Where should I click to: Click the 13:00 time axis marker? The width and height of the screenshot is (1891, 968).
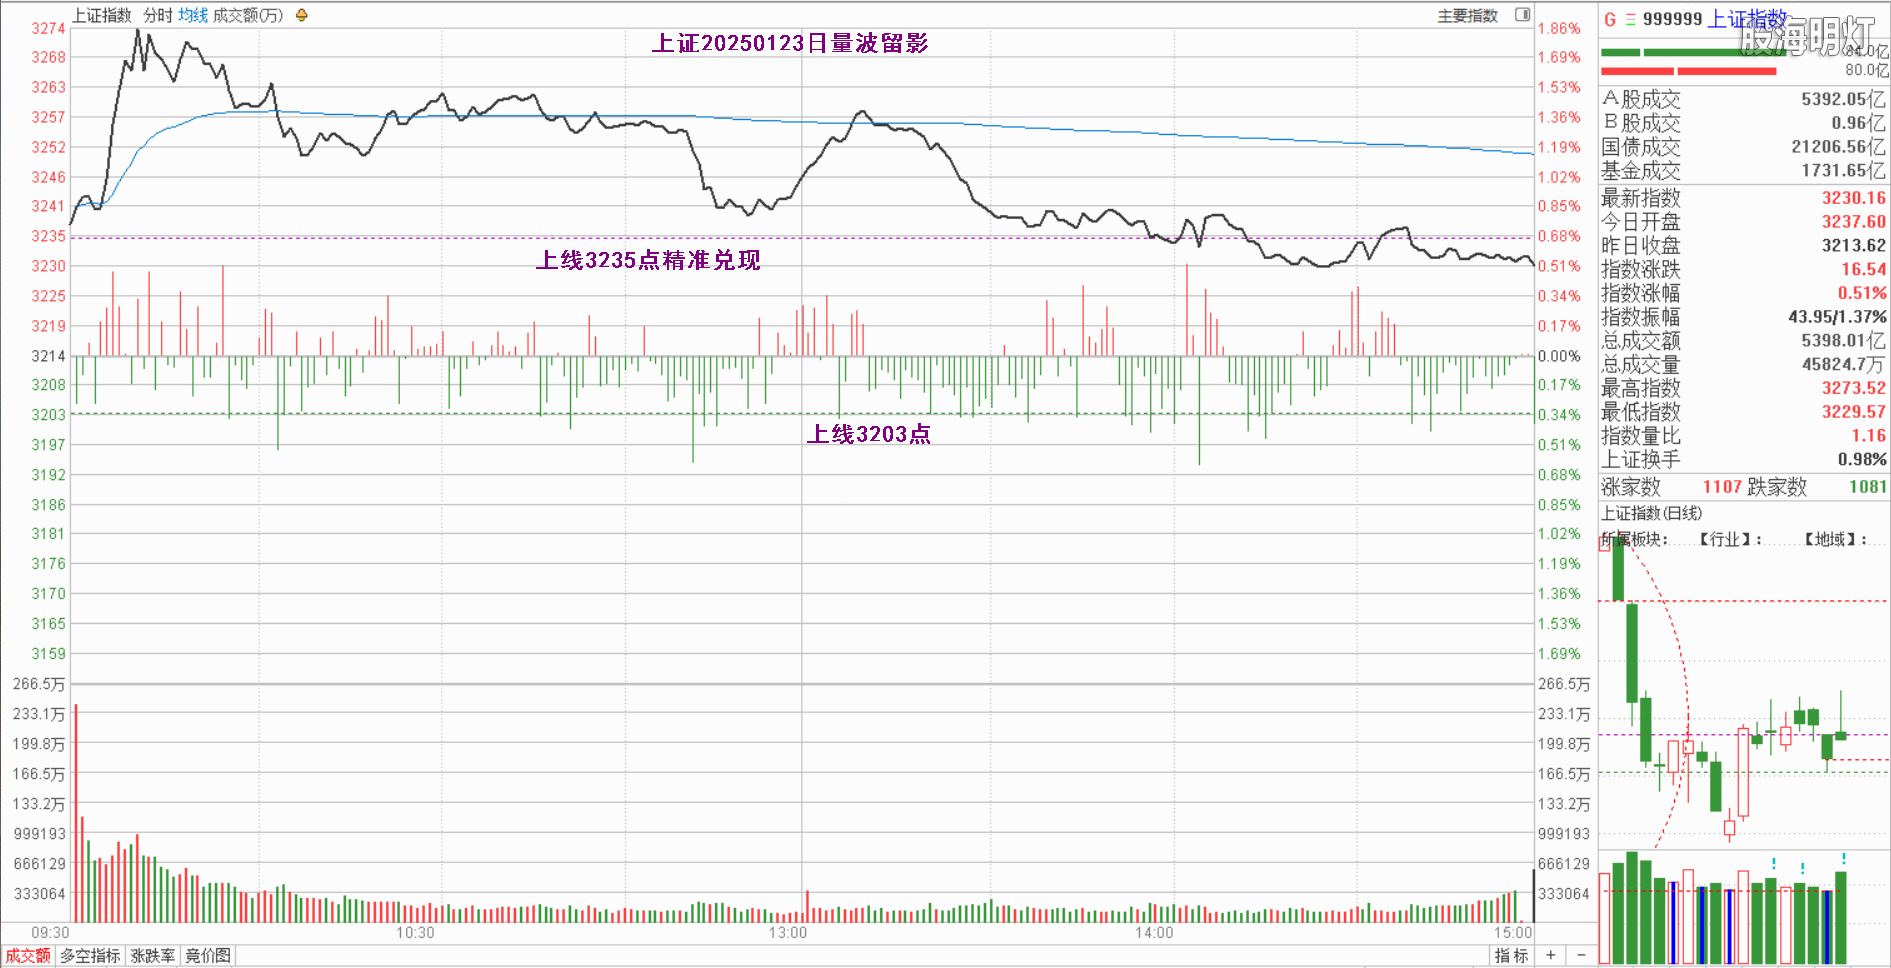(788, 933)
